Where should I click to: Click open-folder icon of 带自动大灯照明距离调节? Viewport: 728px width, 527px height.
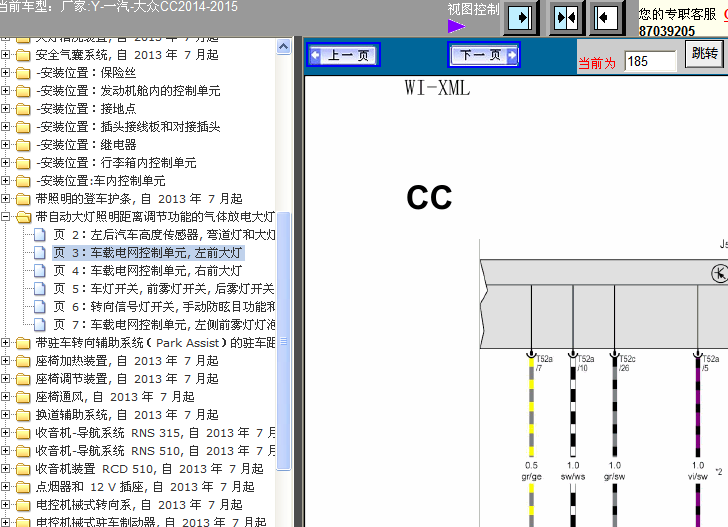tap(23, 217)
